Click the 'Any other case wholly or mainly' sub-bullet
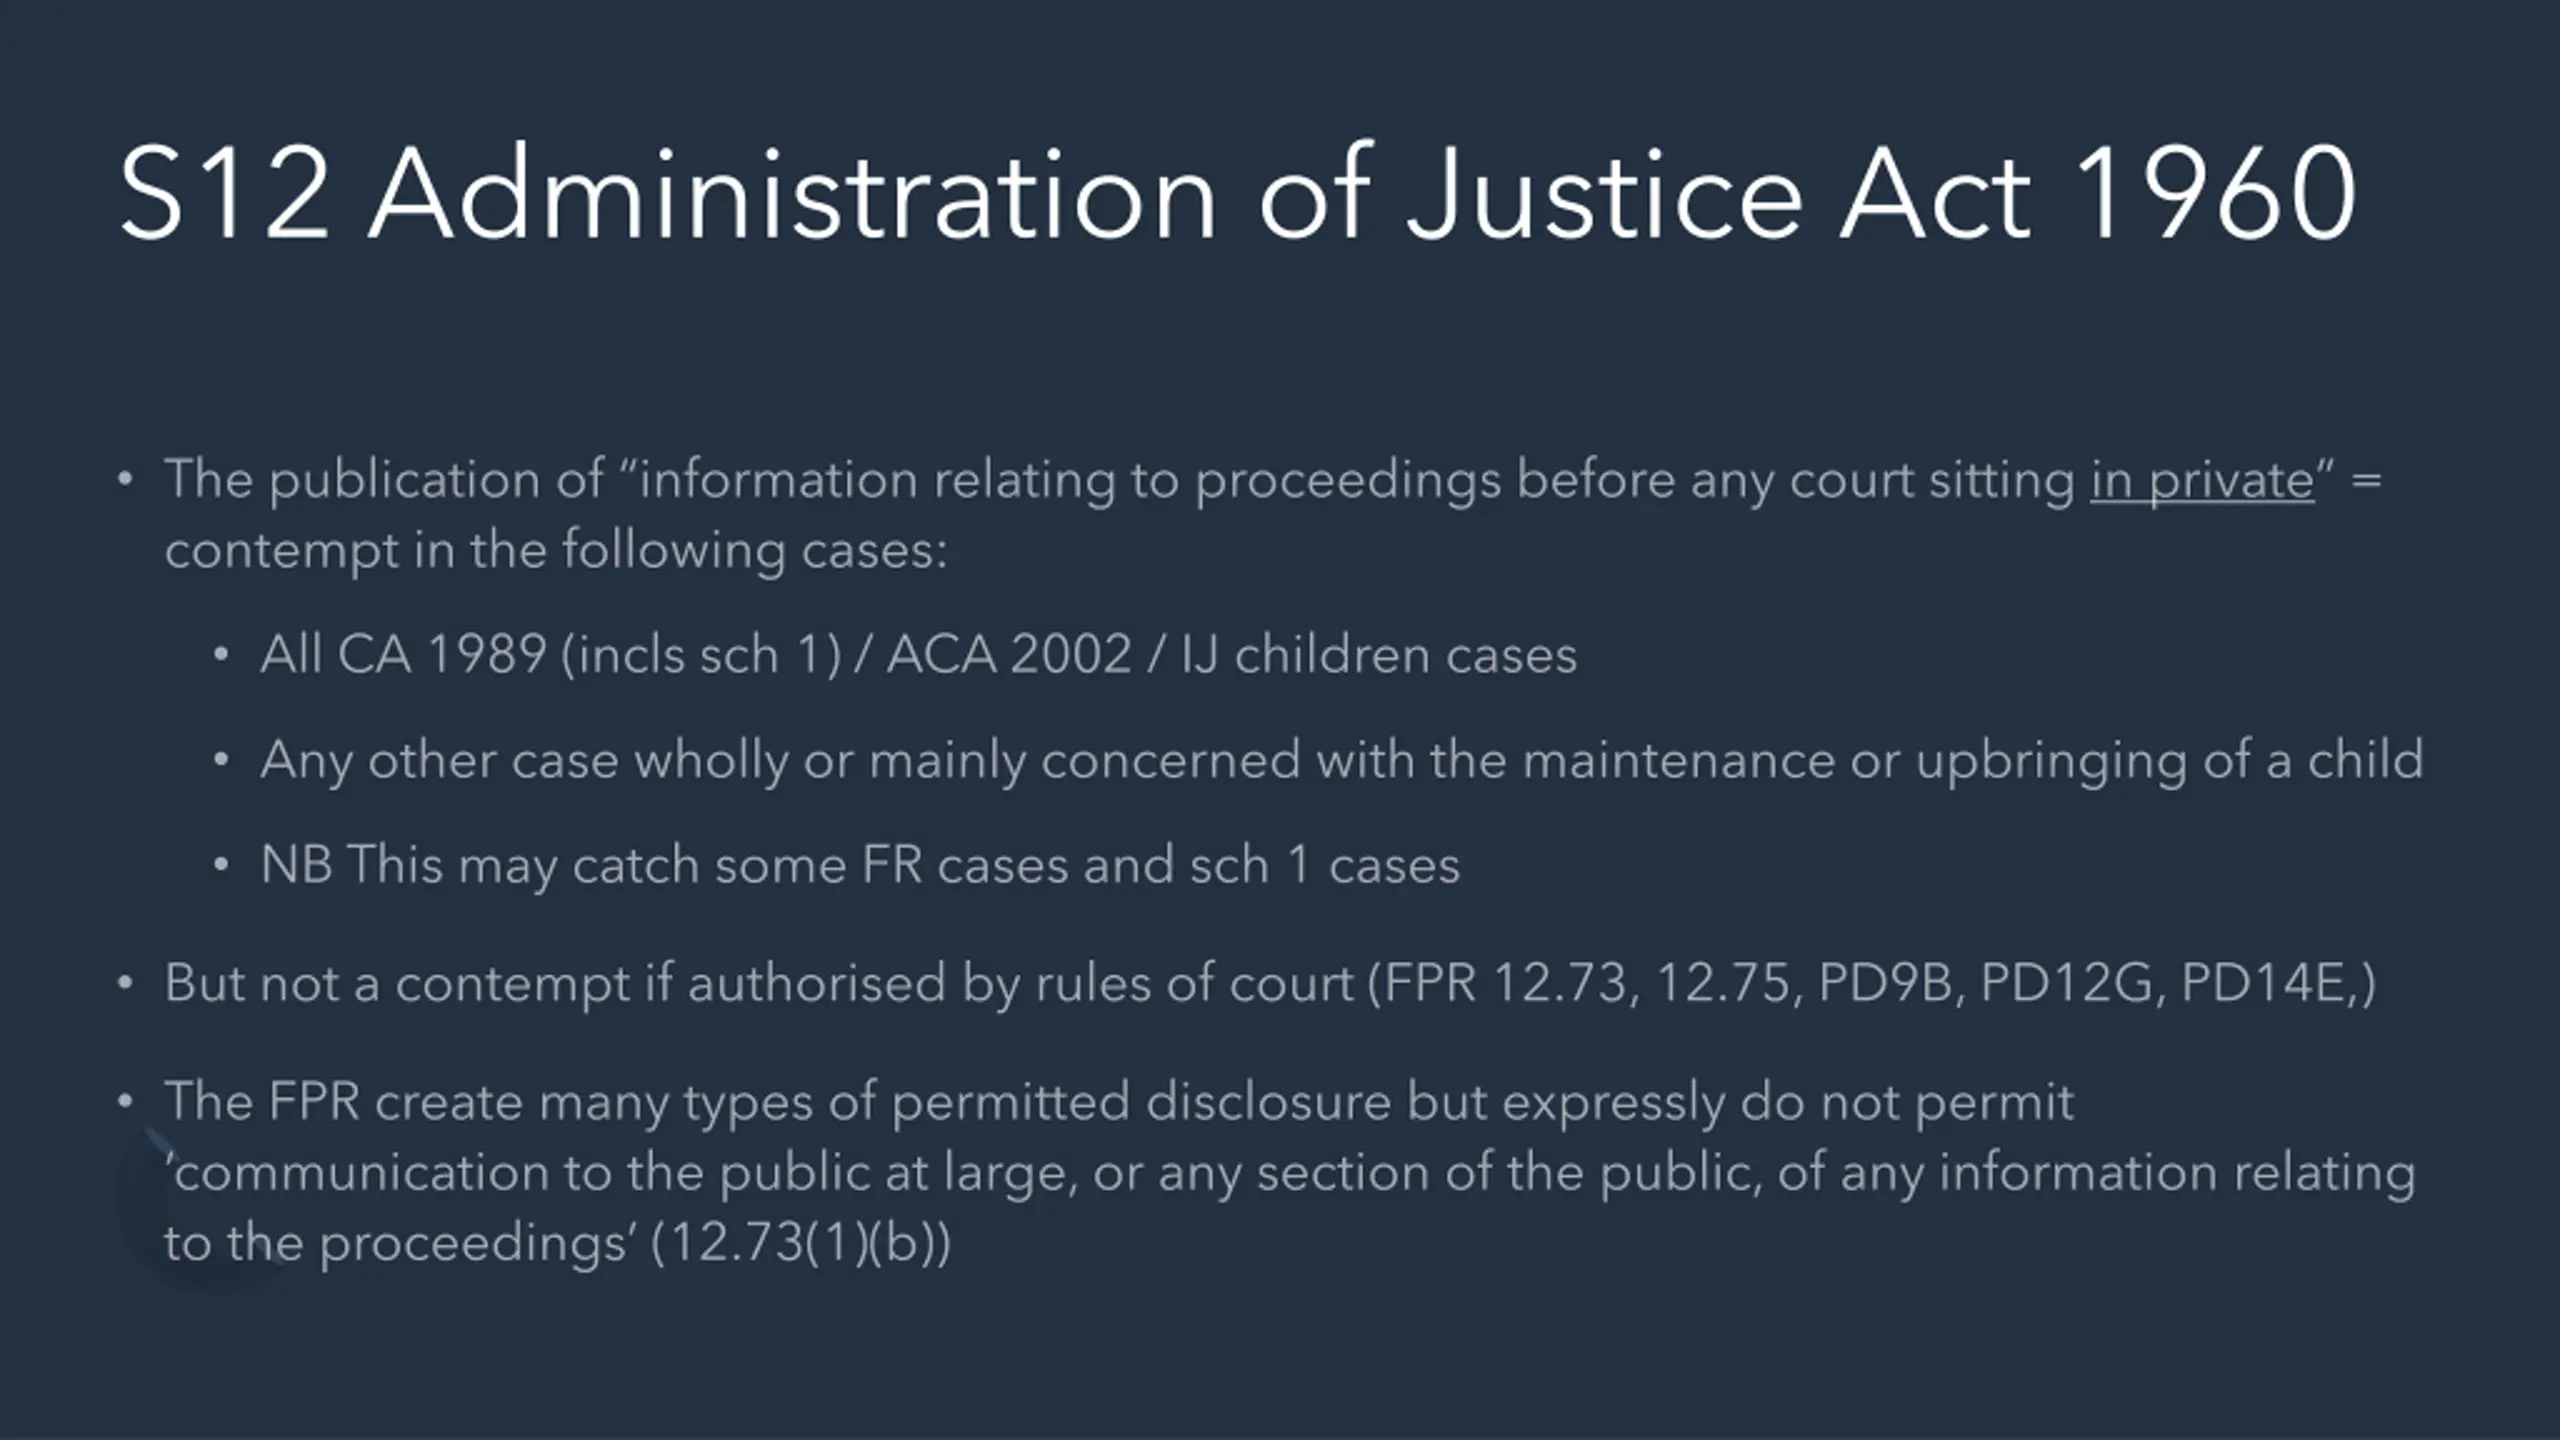The height and width of the screenshot is (1440, 2560). tap(1342, 761)
